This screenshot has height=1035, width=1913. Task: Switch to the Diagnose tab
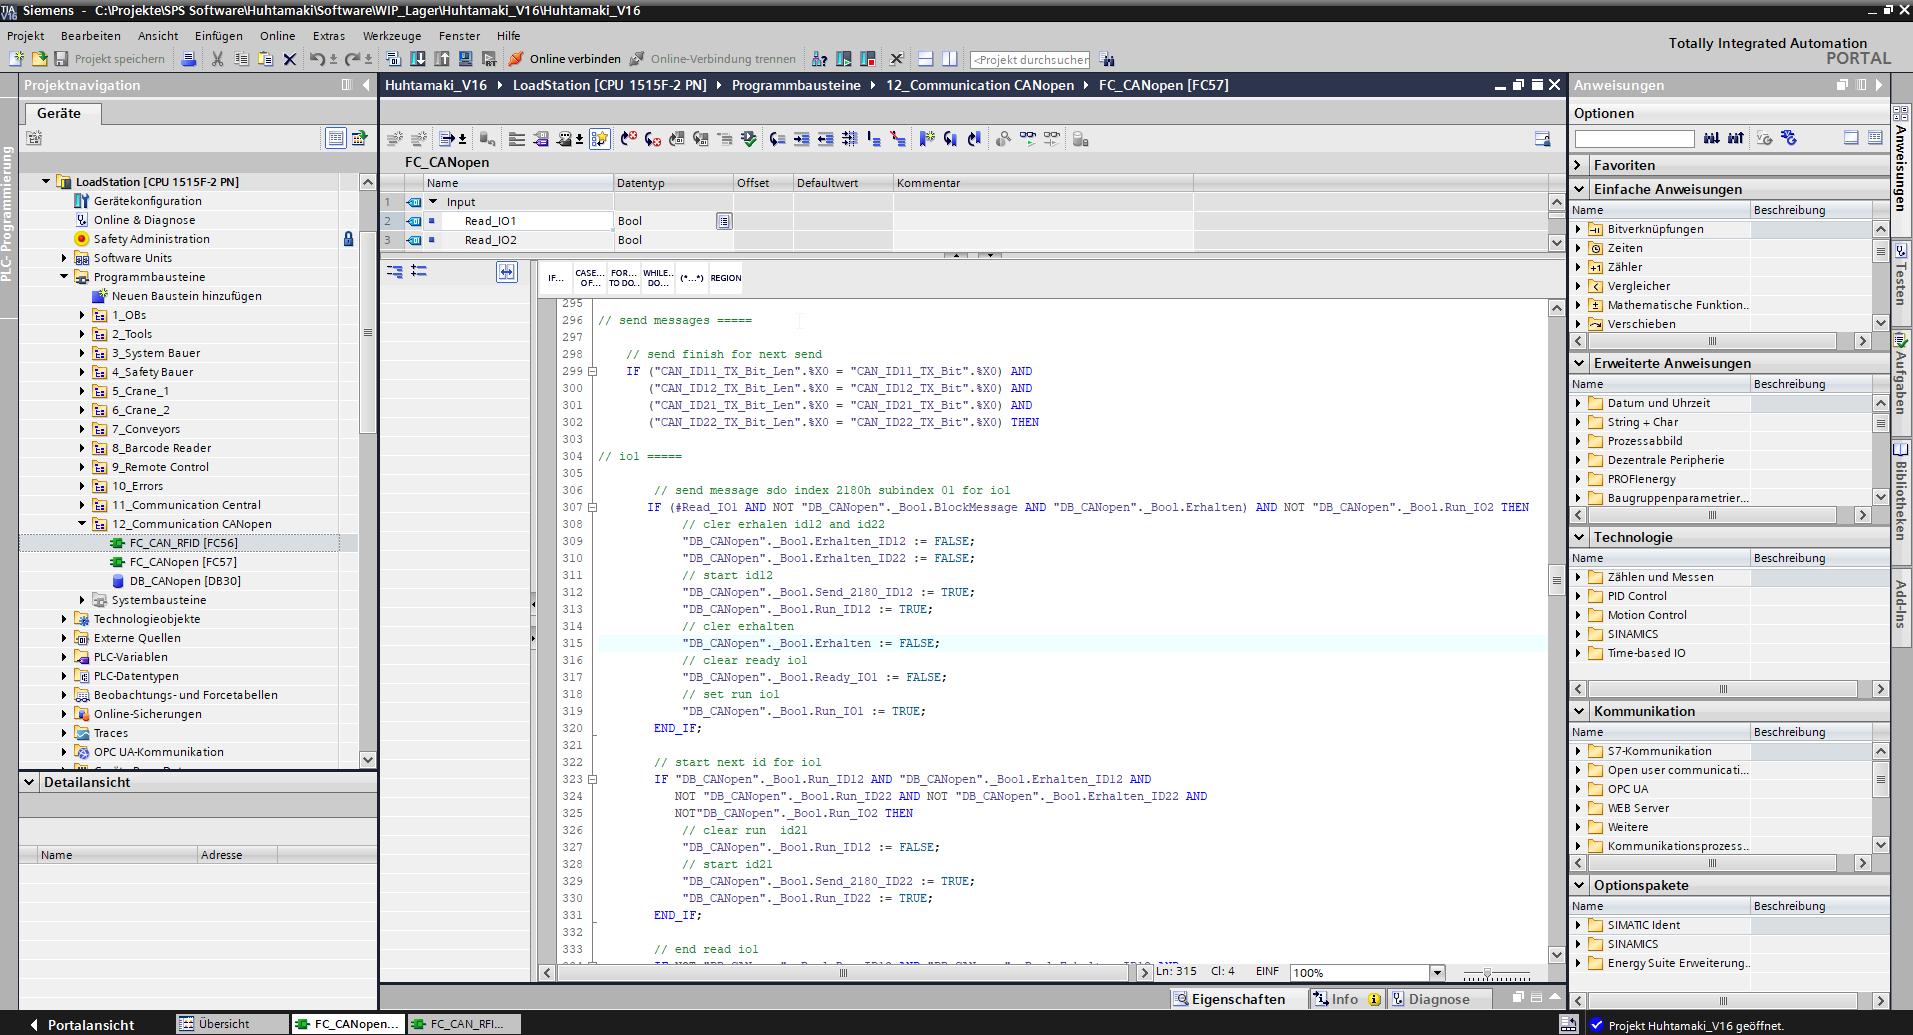point(1439,999)
